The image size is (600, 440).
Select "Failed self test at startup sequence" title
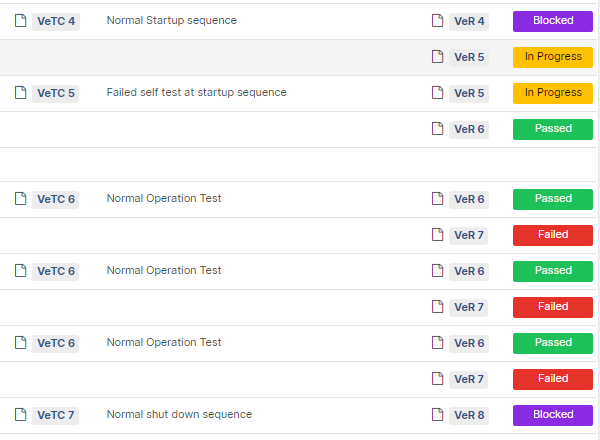tap(196, 93)
